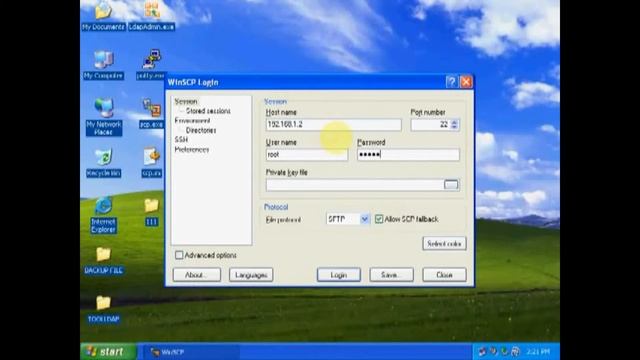Image resolution: width=640 pixels, height=360 pixels.
Task: Open TOOLLDAP folder on desktop
Action: click(x=103, y=309)
